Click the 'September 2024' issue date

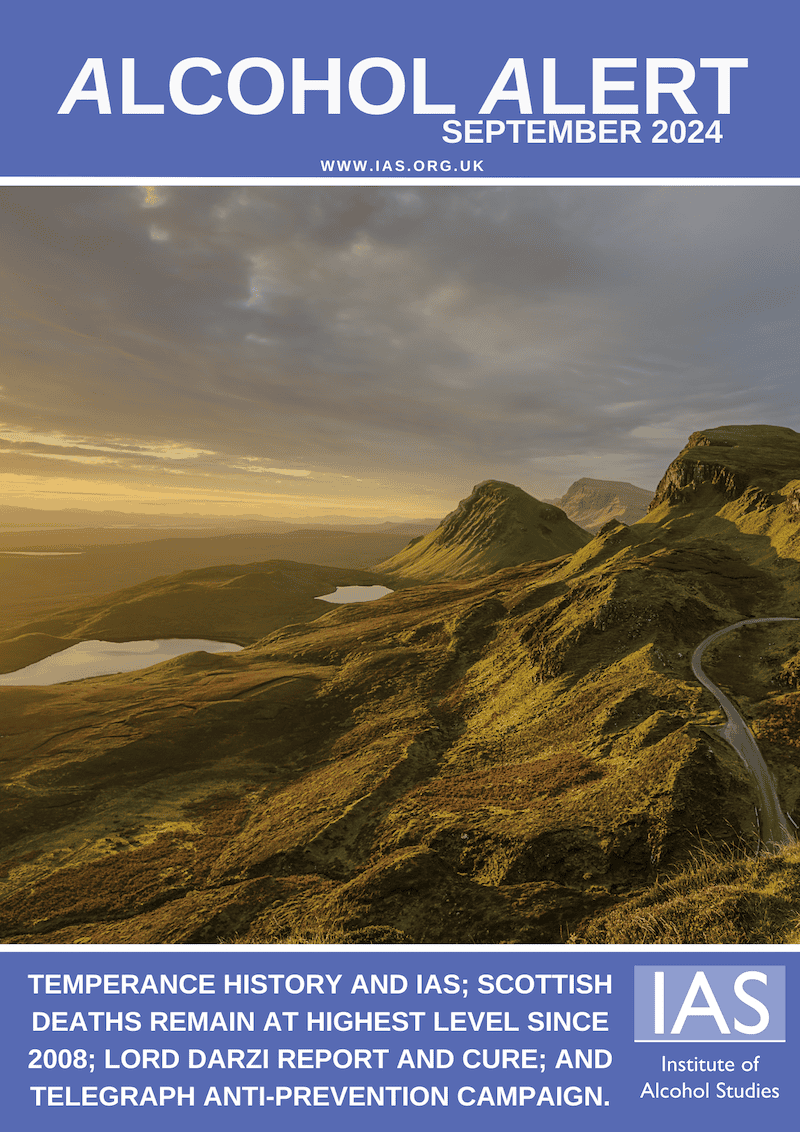click(x=581, y=131)
